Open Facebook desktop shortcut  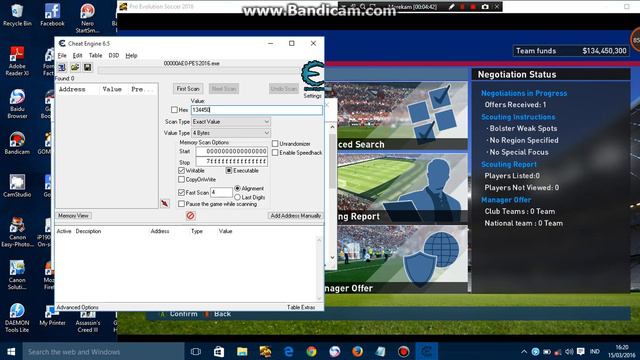tap(52, 16)
